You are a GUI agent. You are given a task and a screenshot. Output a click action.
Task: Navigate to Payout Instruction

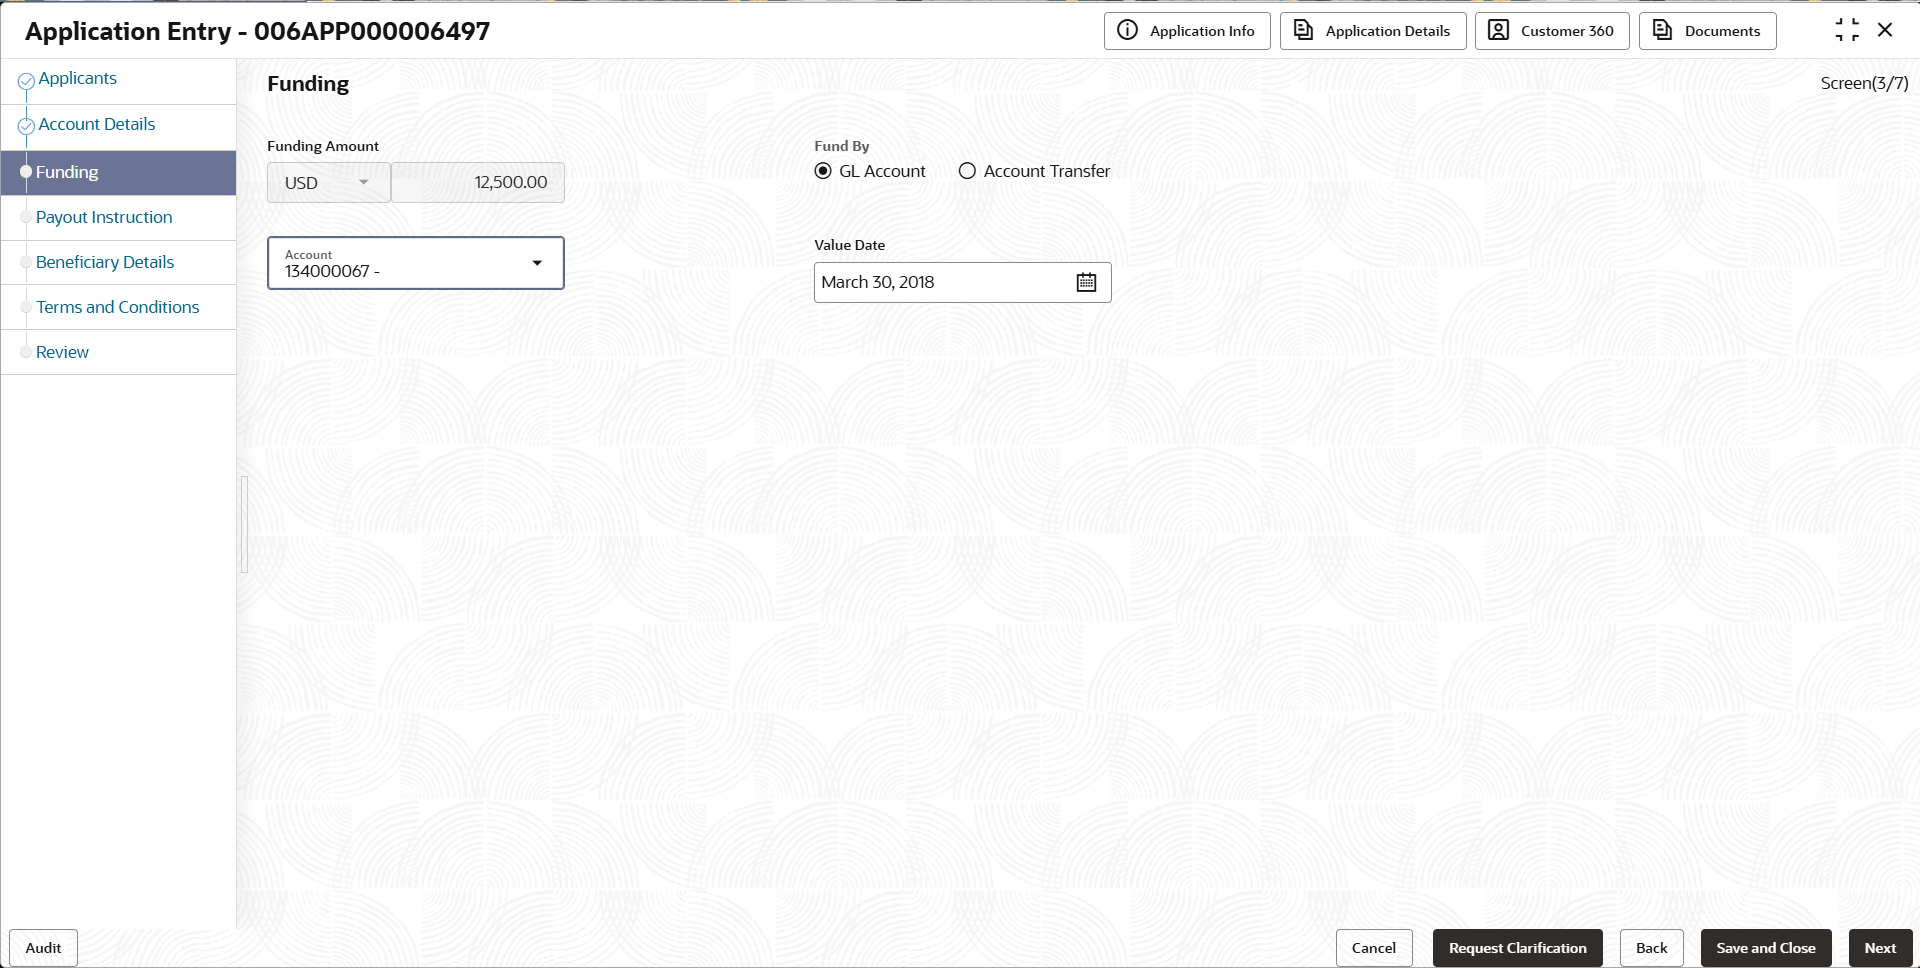click(x=104, y=217)
